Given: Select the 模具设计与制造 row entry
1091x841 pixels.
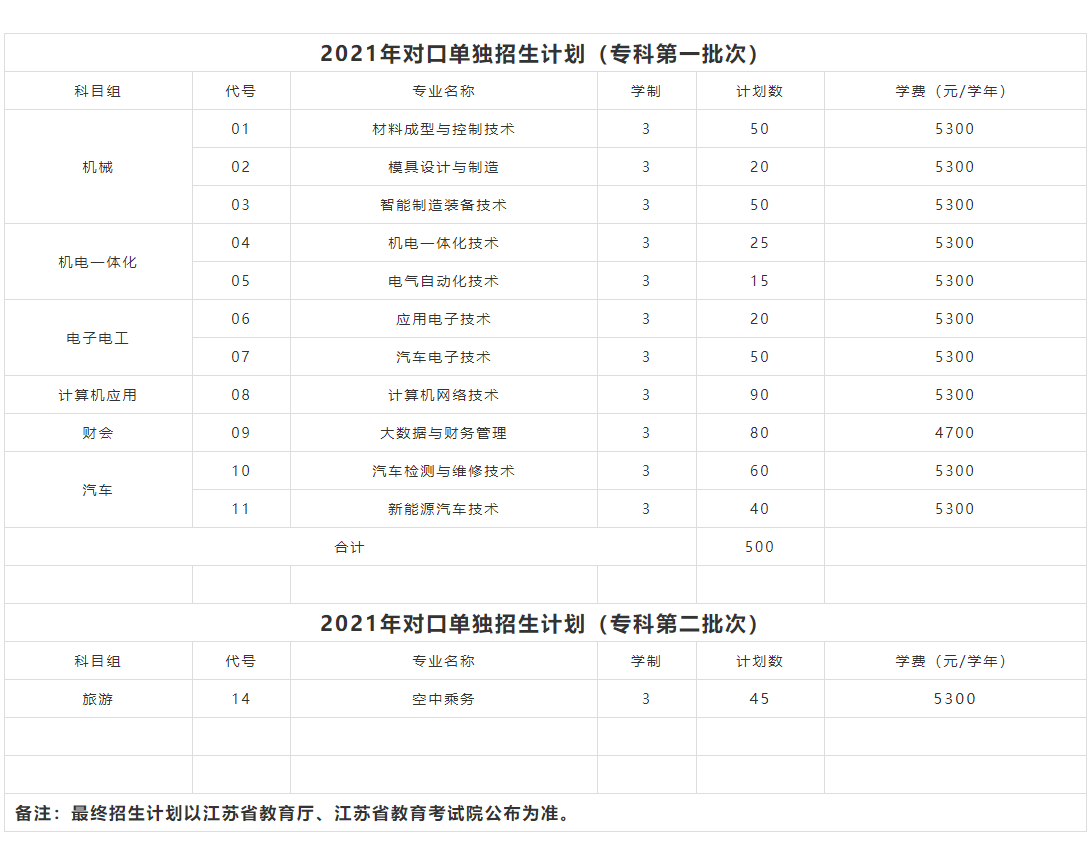Looking at the screenshot, I should tap(443, 167).
